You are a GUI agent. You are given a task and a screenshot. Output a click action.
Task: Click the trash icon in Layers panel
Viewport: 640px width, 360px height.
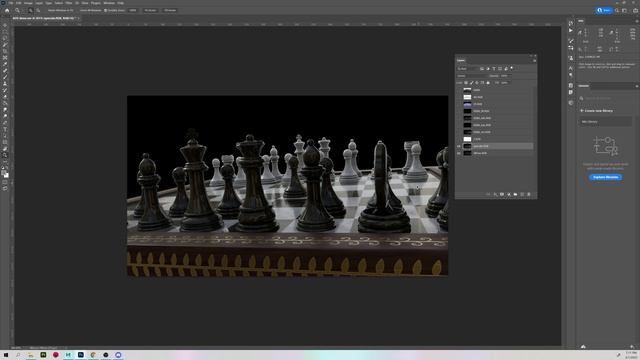click(529, 195)
